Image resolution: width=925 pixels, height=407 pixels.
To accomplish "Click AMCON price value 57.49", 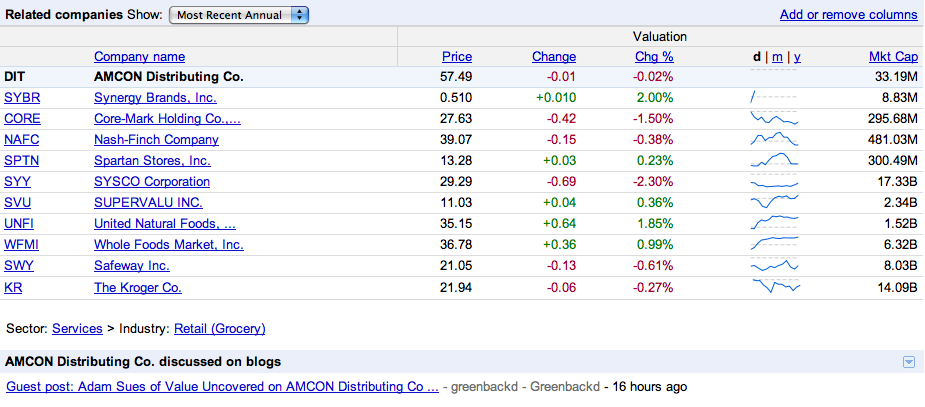I will (456, 77).
